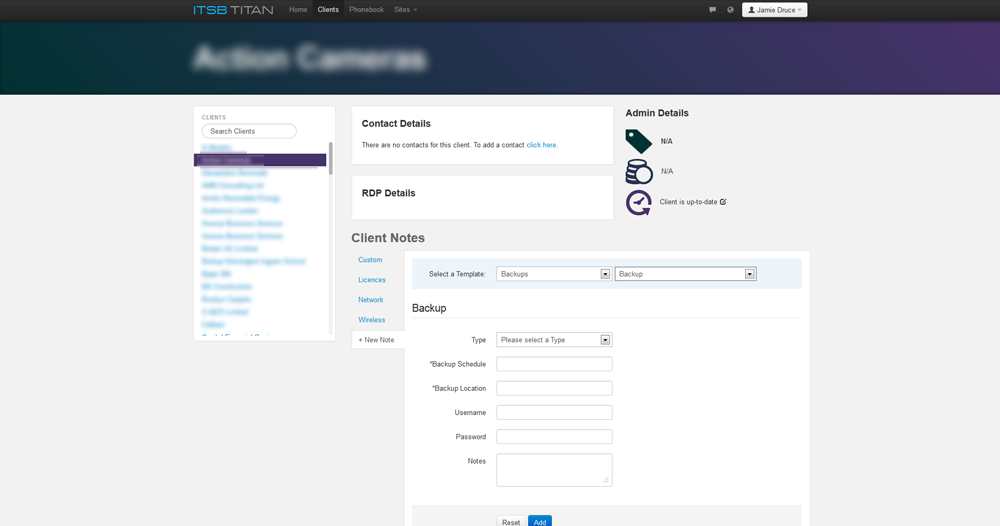Go to the Phonebook menu item
Screen dimensions: 1000x526
click(366, 10)
